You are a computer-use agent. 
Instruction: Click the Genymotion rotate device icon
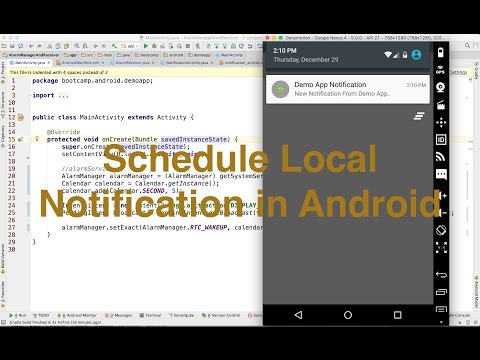(441, 230)
